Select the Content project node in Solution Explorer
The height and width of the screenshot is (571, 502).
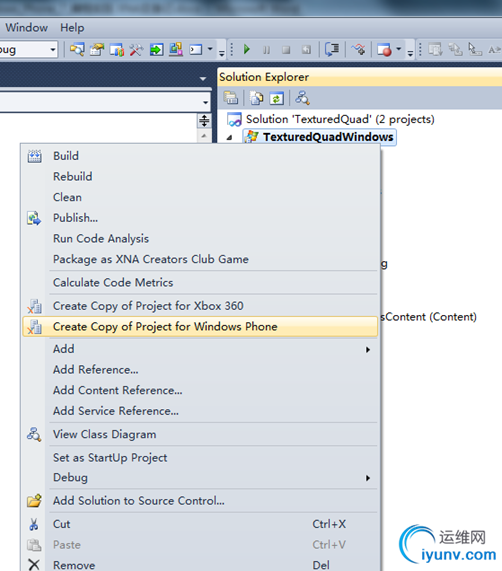(x=429, y=317)
